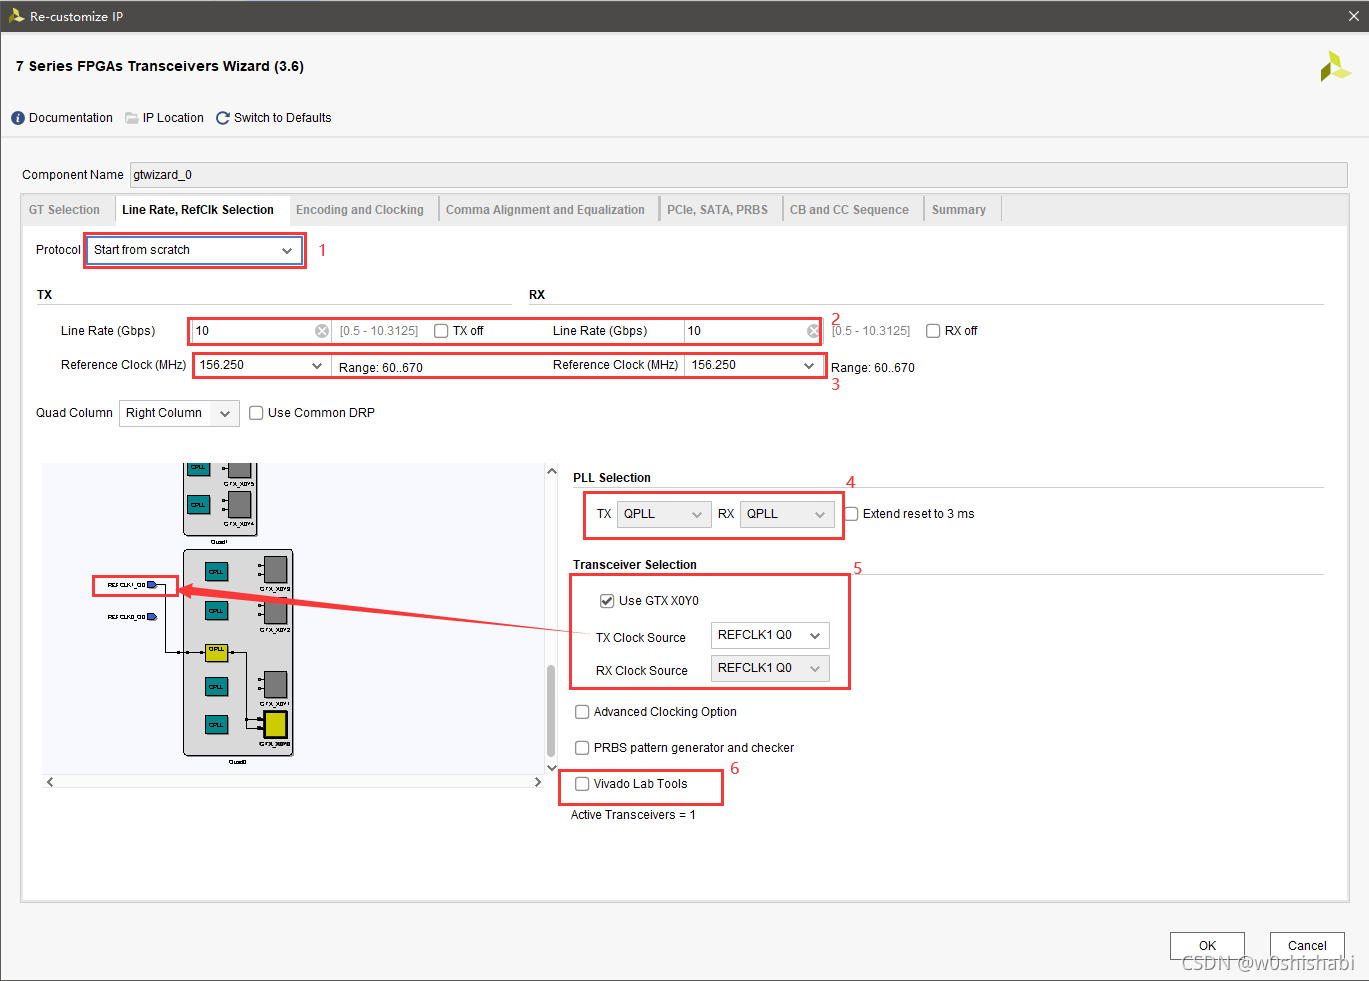Screen dimensions: 1369x981
Task: Enable the TX off checkbox
Action: point(441,331)
